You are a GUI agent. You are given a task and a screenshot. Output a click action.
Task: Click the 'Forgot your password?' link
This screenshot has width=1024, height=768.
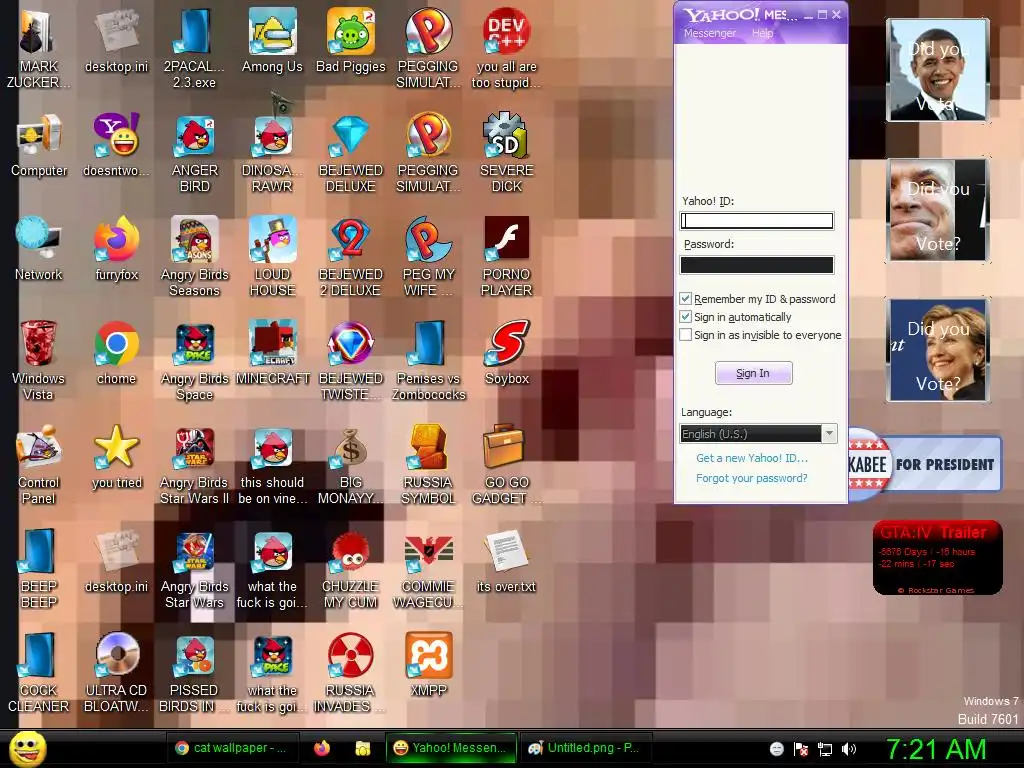[x=752, y=478]
